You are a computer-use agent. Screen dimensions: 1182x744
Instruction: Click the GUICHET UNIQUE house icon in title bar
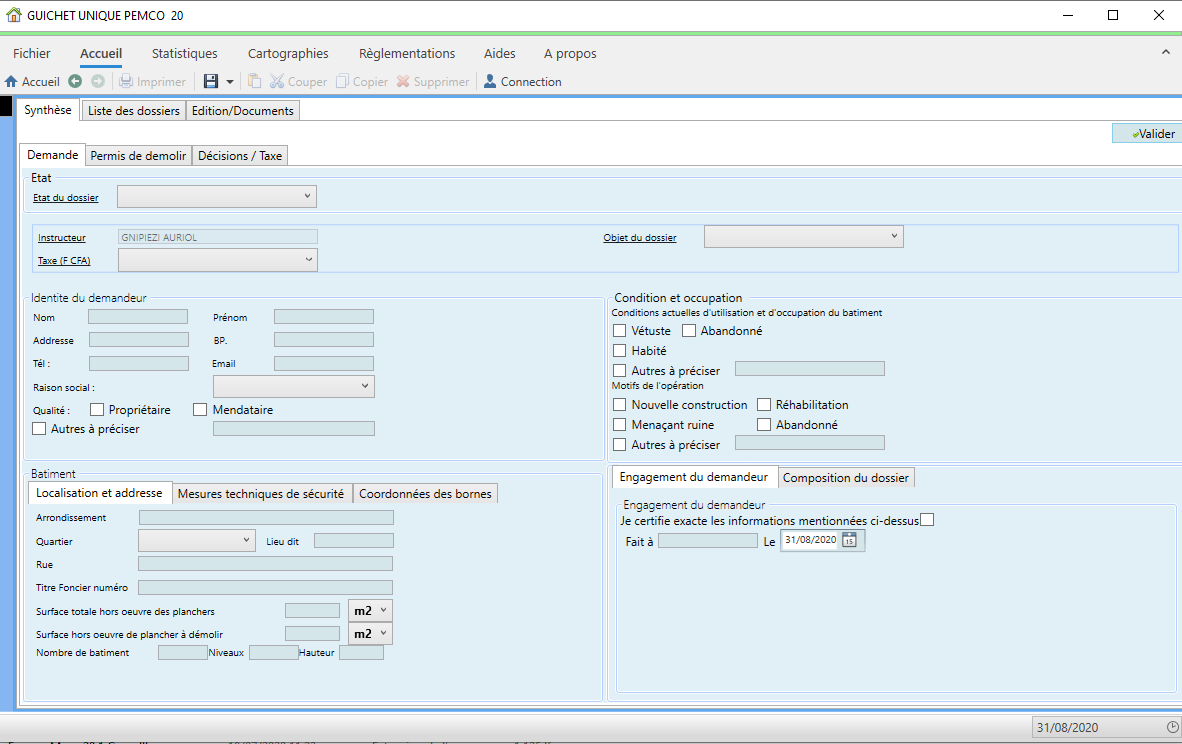click(x=14, y=15)
